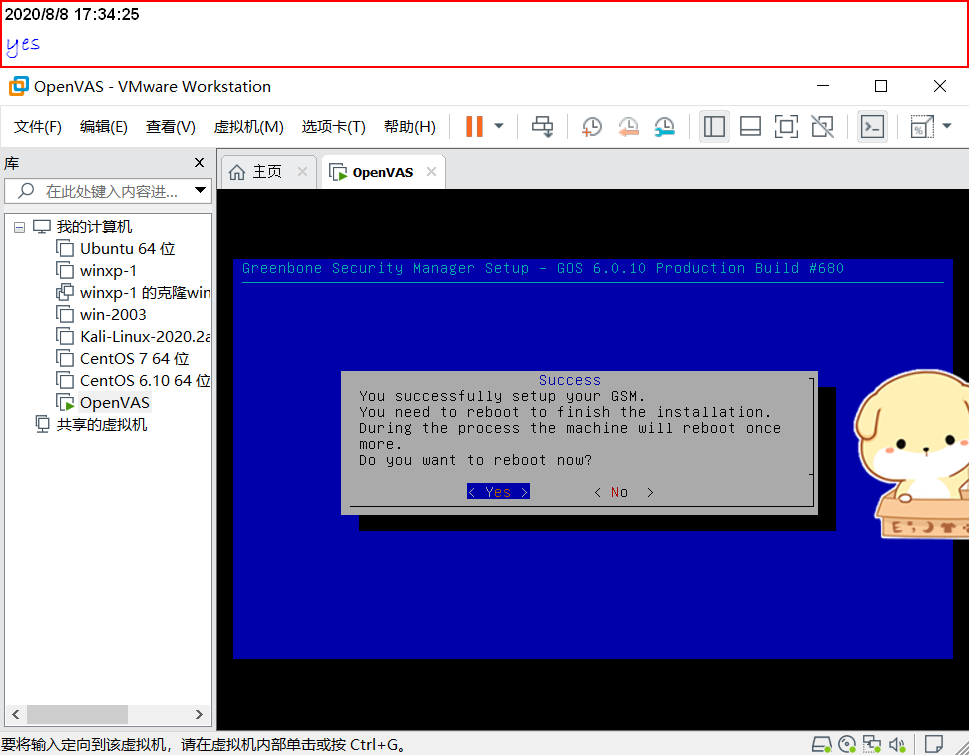This screenshot has height=755, width=969.
Task: Click library scrollbar left arrow
Action: 15,714
